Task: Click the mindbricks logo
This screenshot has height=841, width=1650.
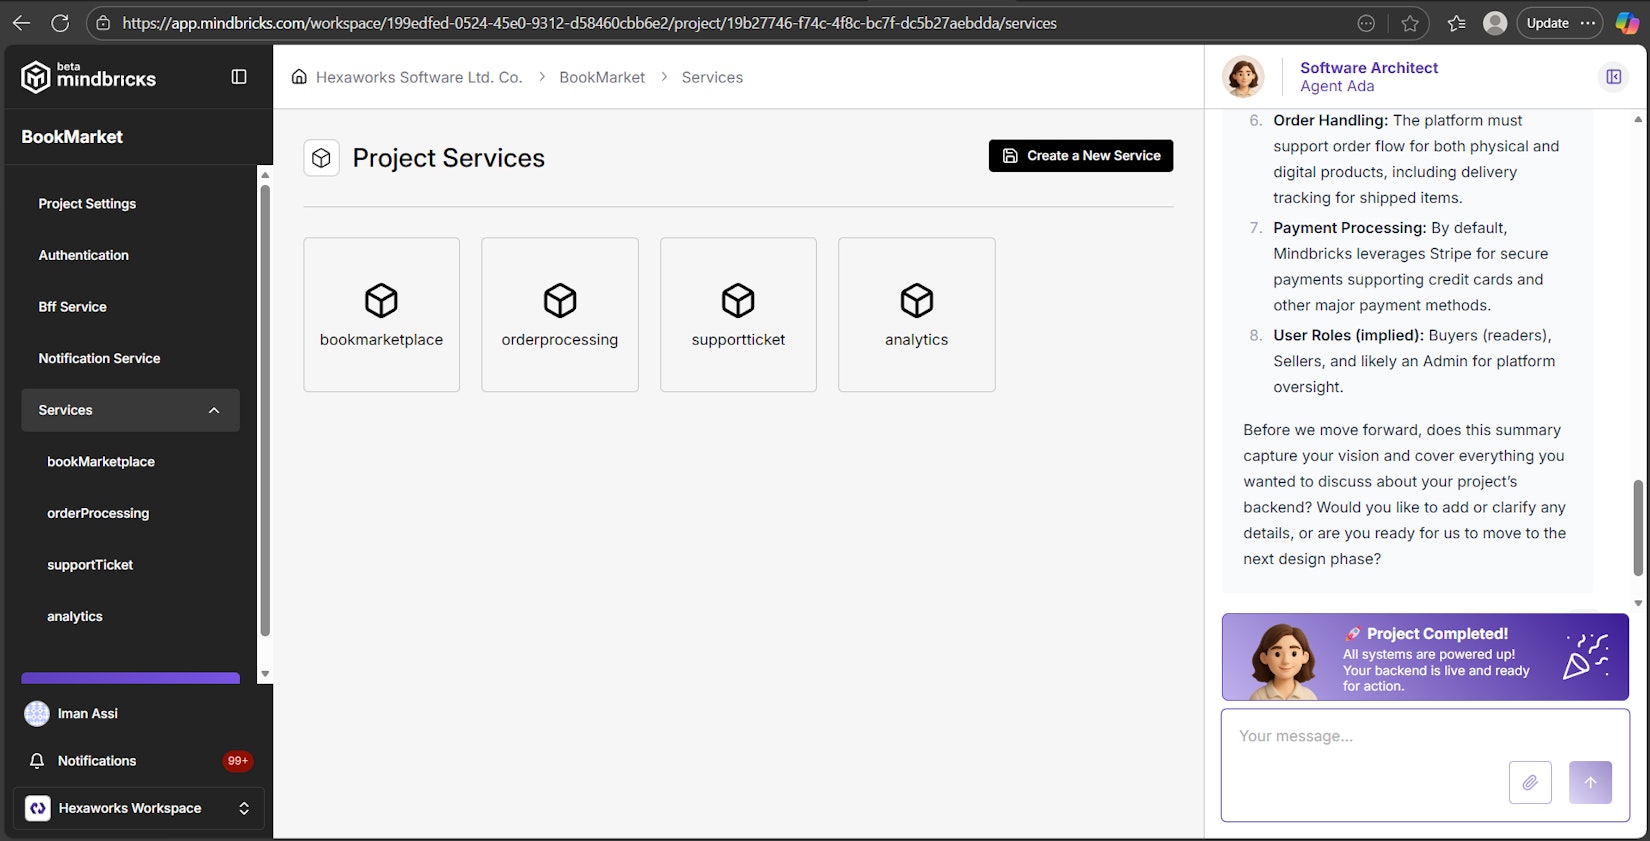Action: click(89, 77)
